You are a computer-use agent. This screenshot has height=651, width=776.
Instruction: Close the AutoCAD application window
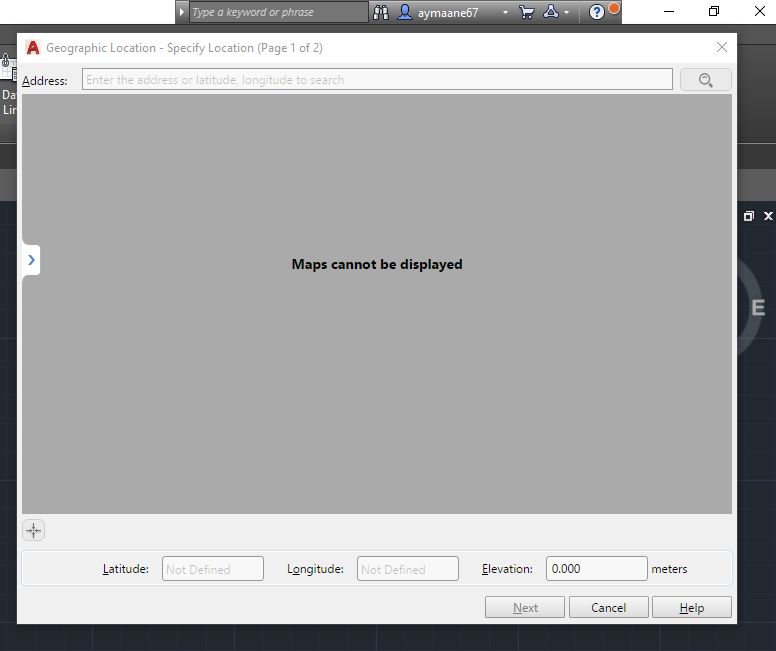760,11
